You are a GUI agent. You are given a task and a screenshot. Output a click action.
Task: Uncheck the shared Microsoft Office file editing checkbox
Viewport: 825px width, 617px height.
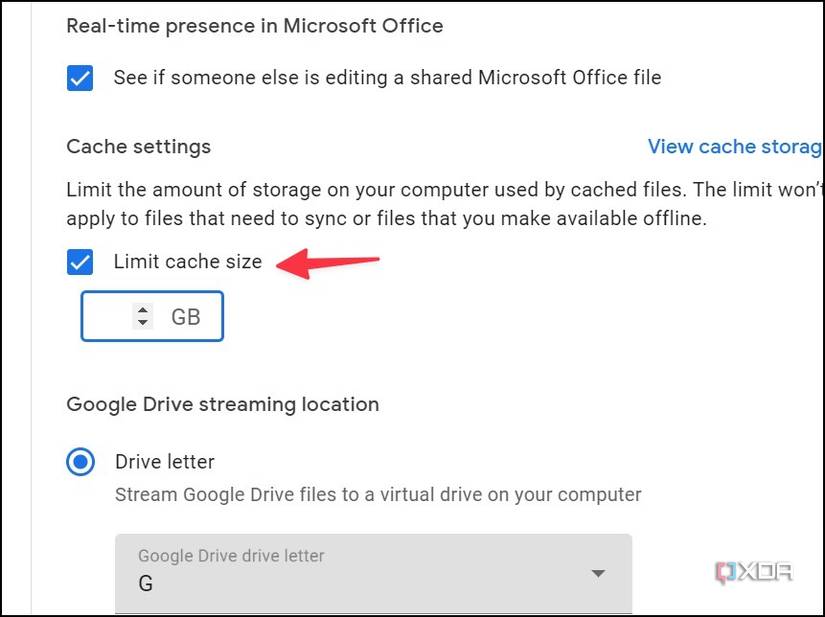(80, 78)
